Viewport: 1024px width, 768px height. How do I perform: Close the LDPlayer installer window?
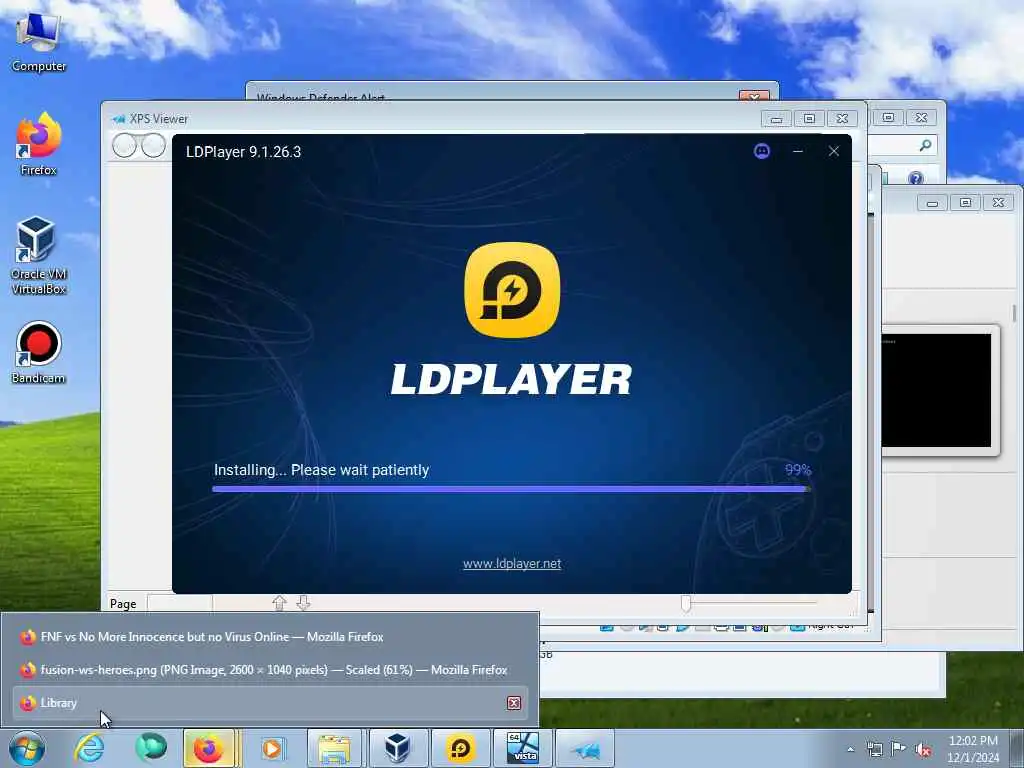(833, 152)
